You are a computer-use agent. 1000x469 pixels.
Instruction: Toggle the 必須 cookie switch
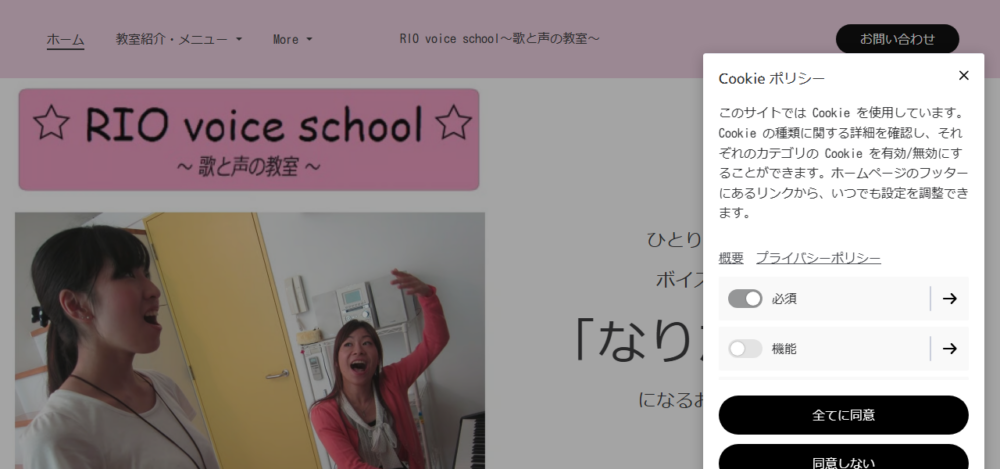click(x=745, y=299)
